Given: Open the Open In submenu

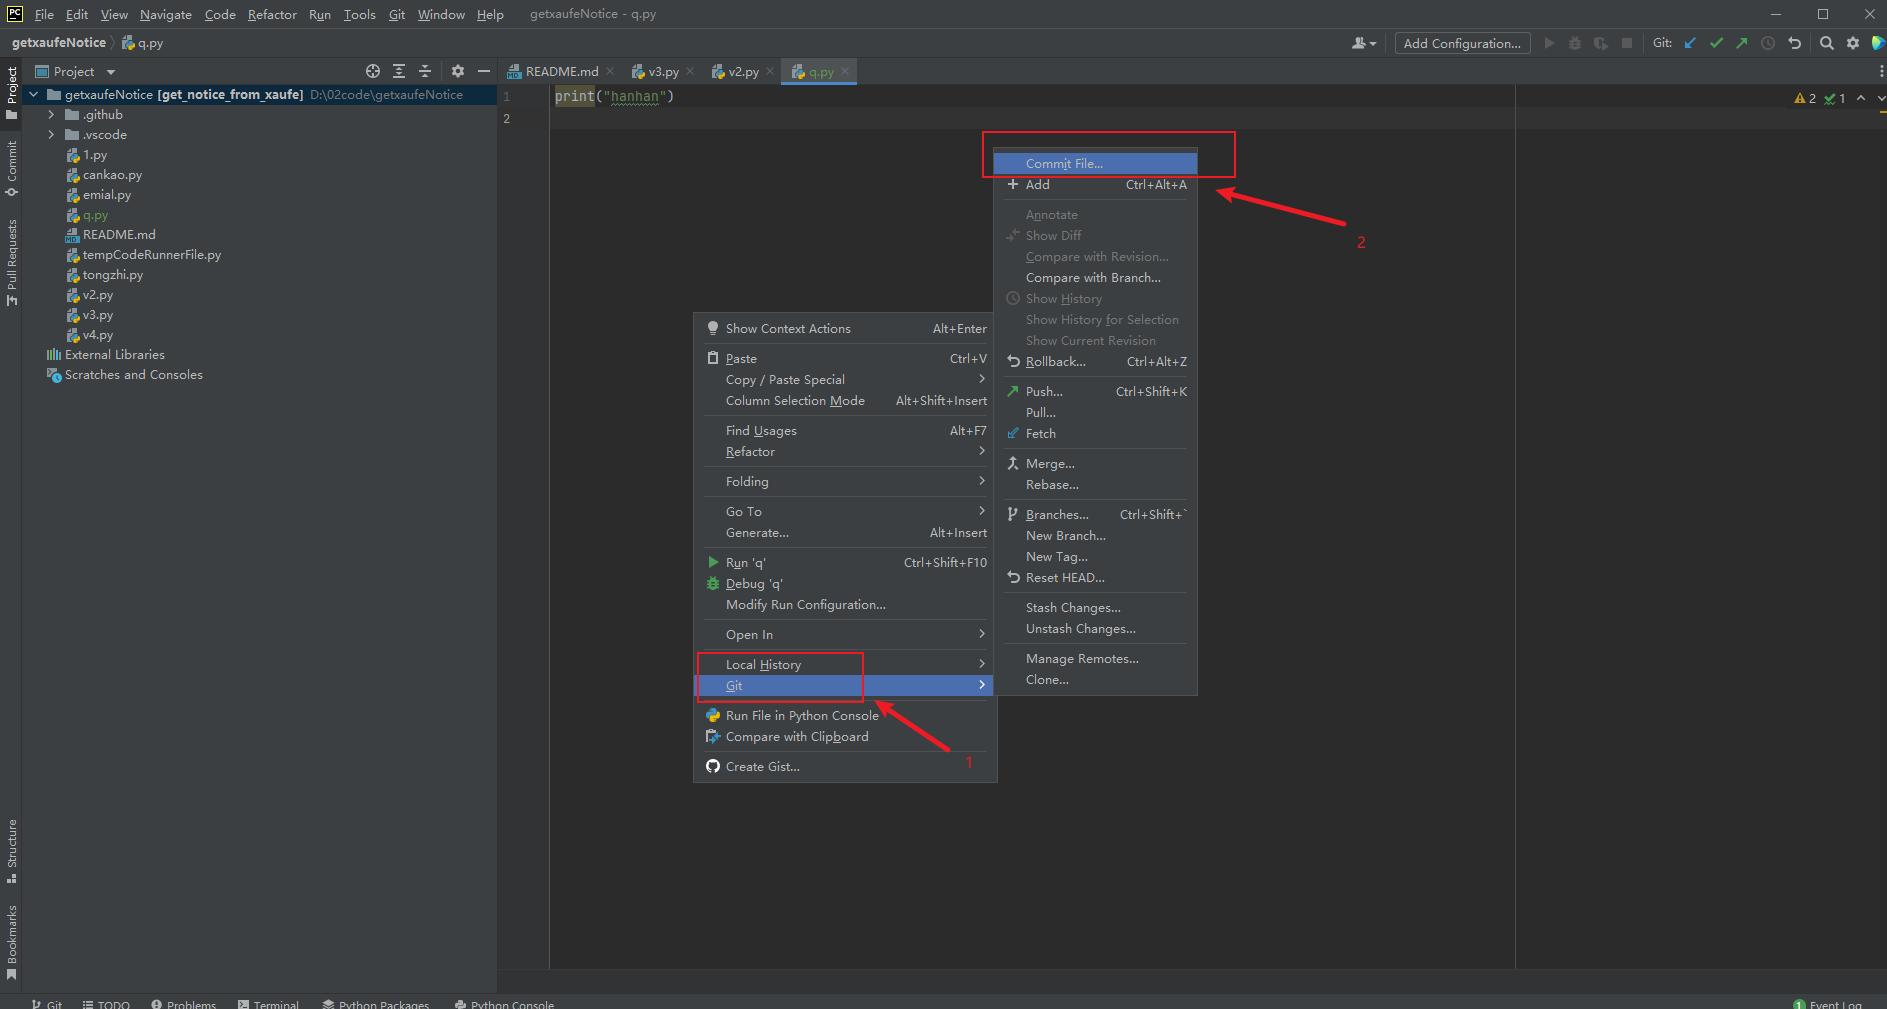Looking at the screenshot, I should click(845, 635).
